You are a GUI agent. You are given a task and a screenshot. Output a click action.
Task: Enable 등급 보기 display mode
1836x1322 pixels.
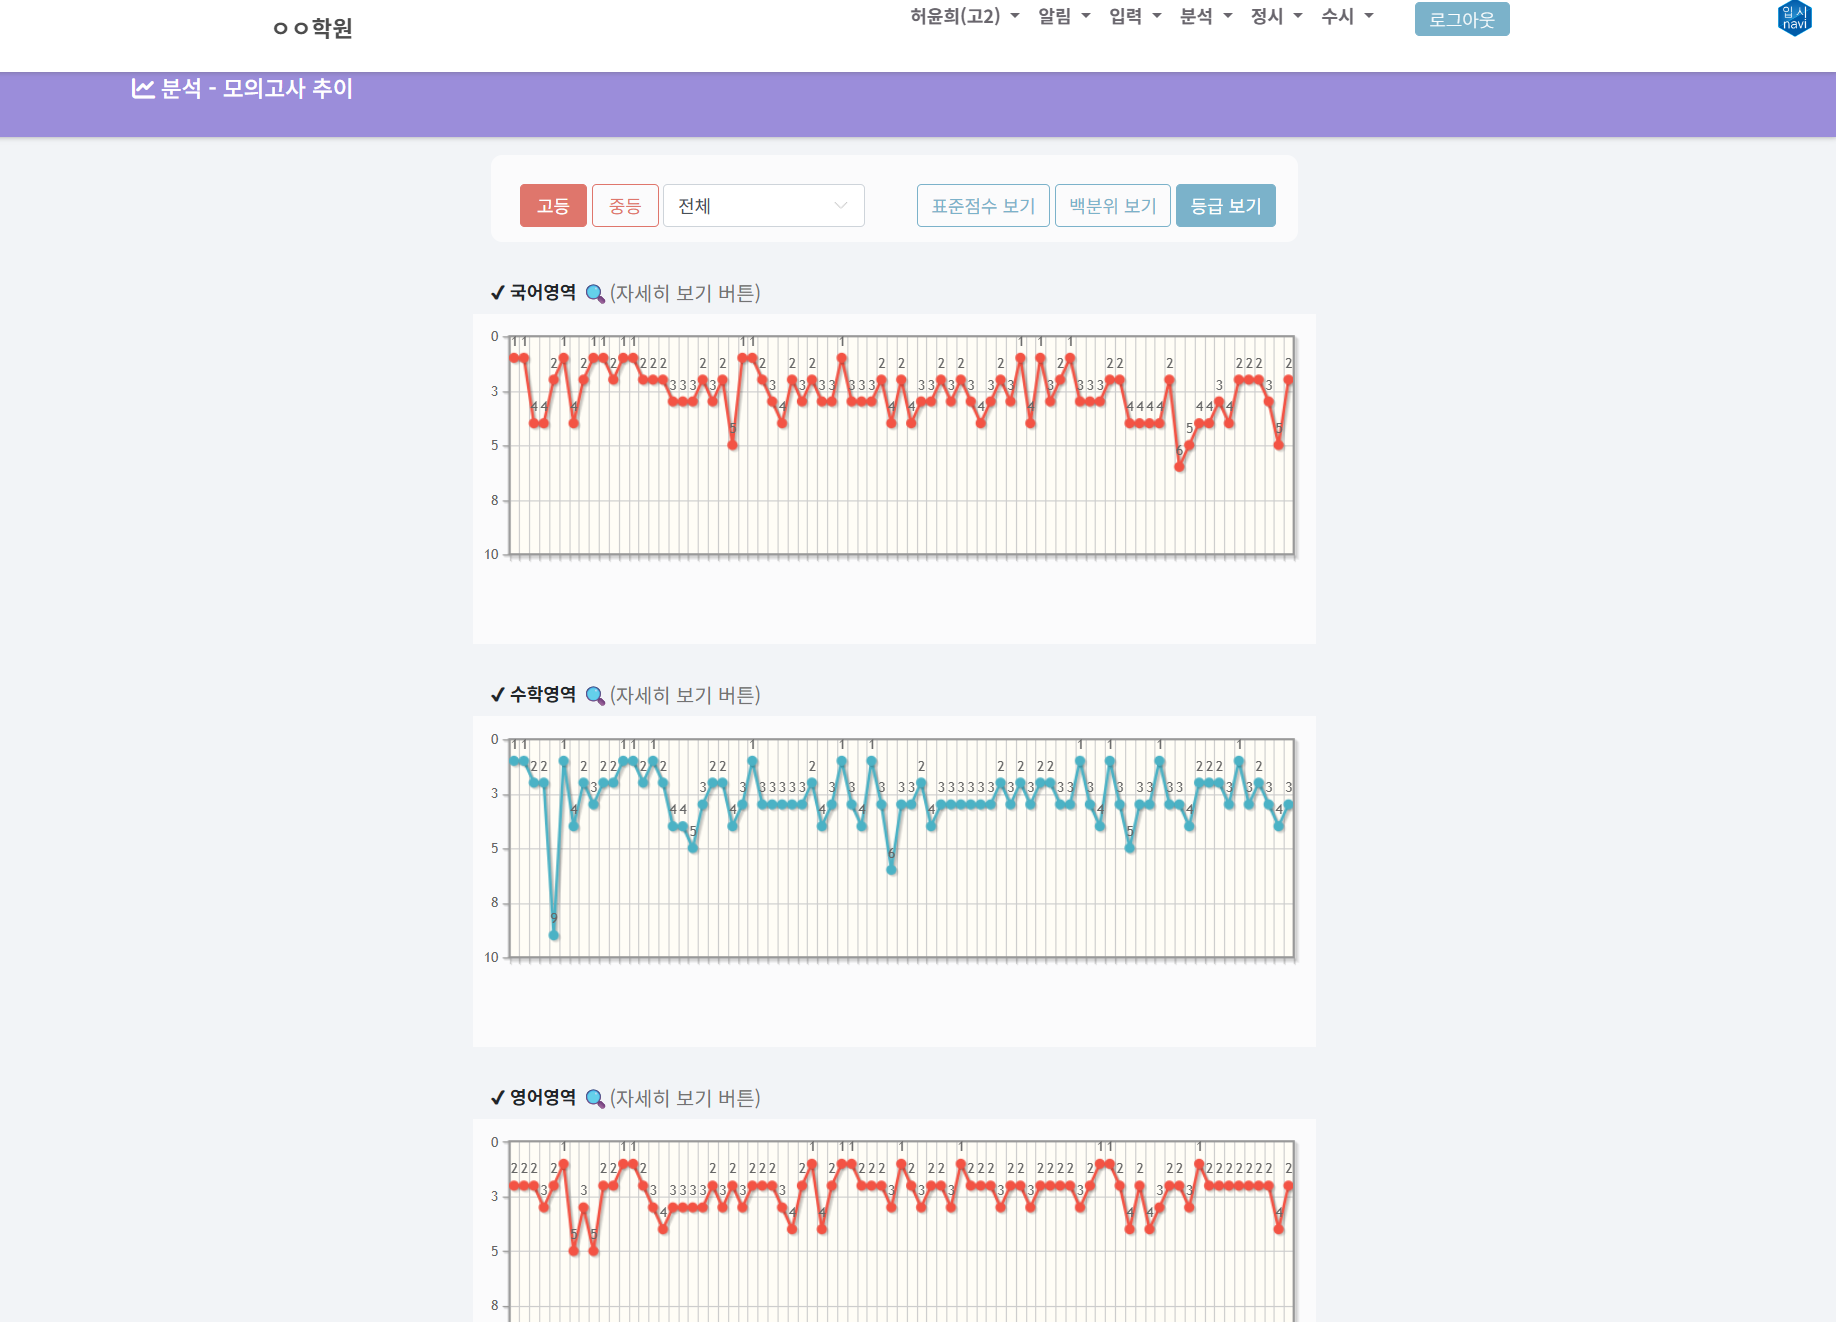[x=1225, y=206]
